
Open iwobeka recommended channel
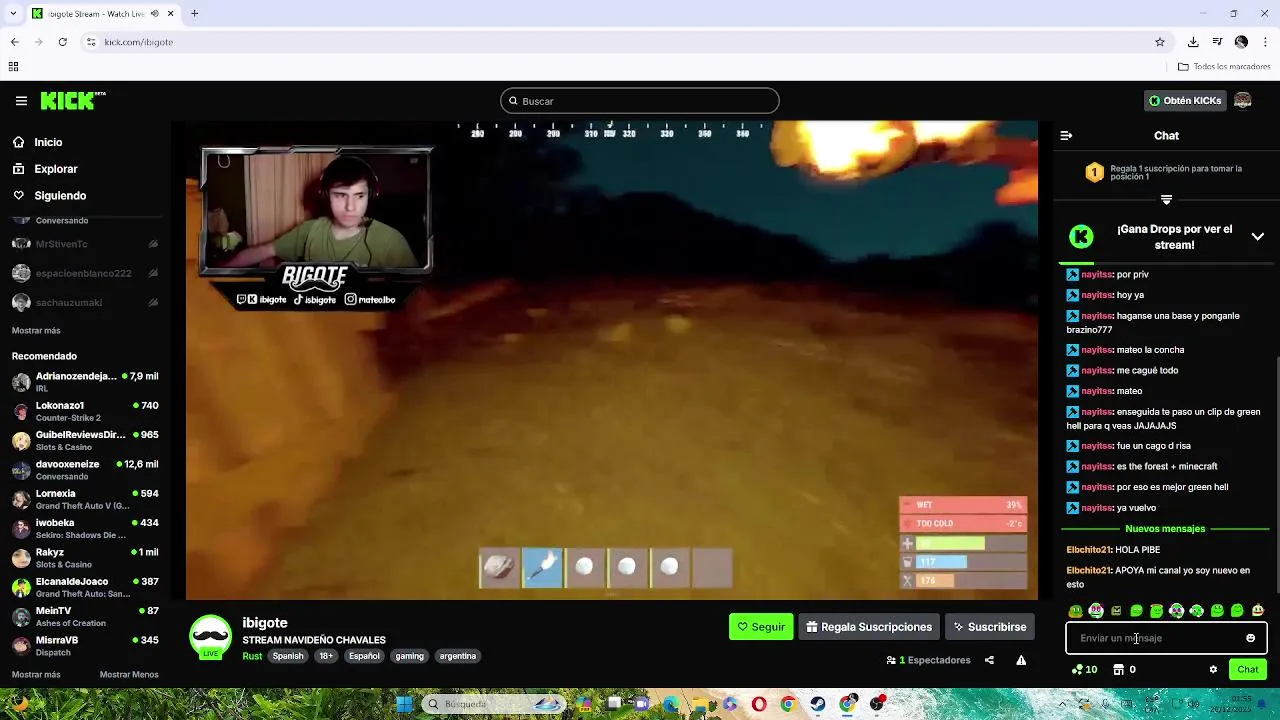tap(85, 528)
